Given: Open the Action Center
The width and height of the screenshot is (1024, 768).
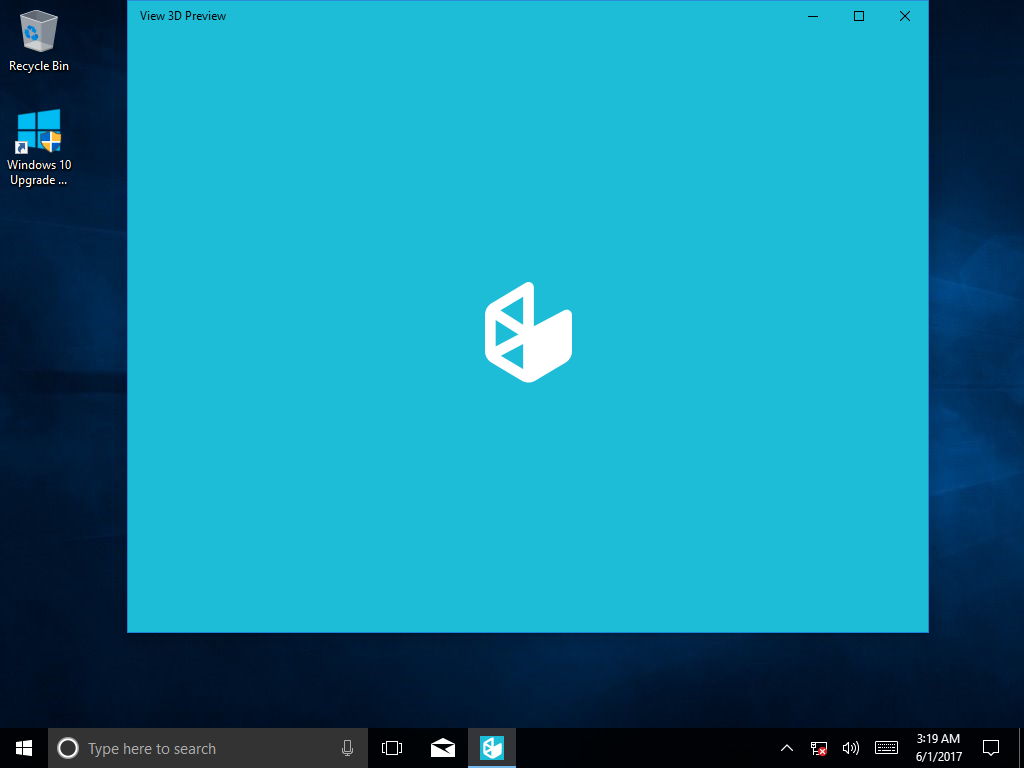Looking at the screenshot, I should [x=990, y=747].
